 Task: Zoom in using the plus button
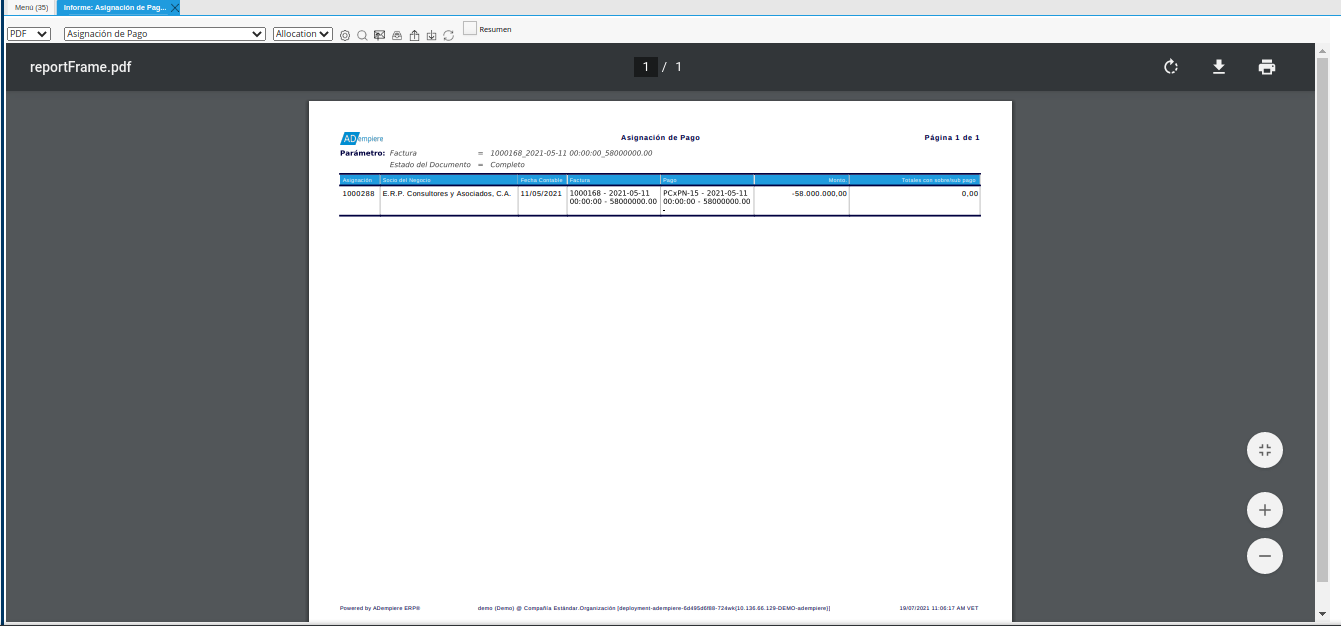coord(1264,509)
